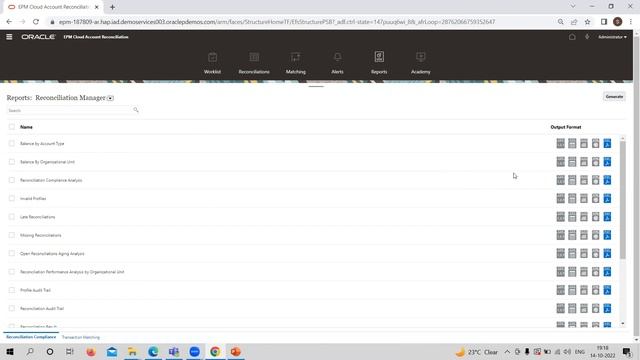Open the Administrator user menu
Screen dimensions: 640x360
pyautogui.click(x=612, y=37)
